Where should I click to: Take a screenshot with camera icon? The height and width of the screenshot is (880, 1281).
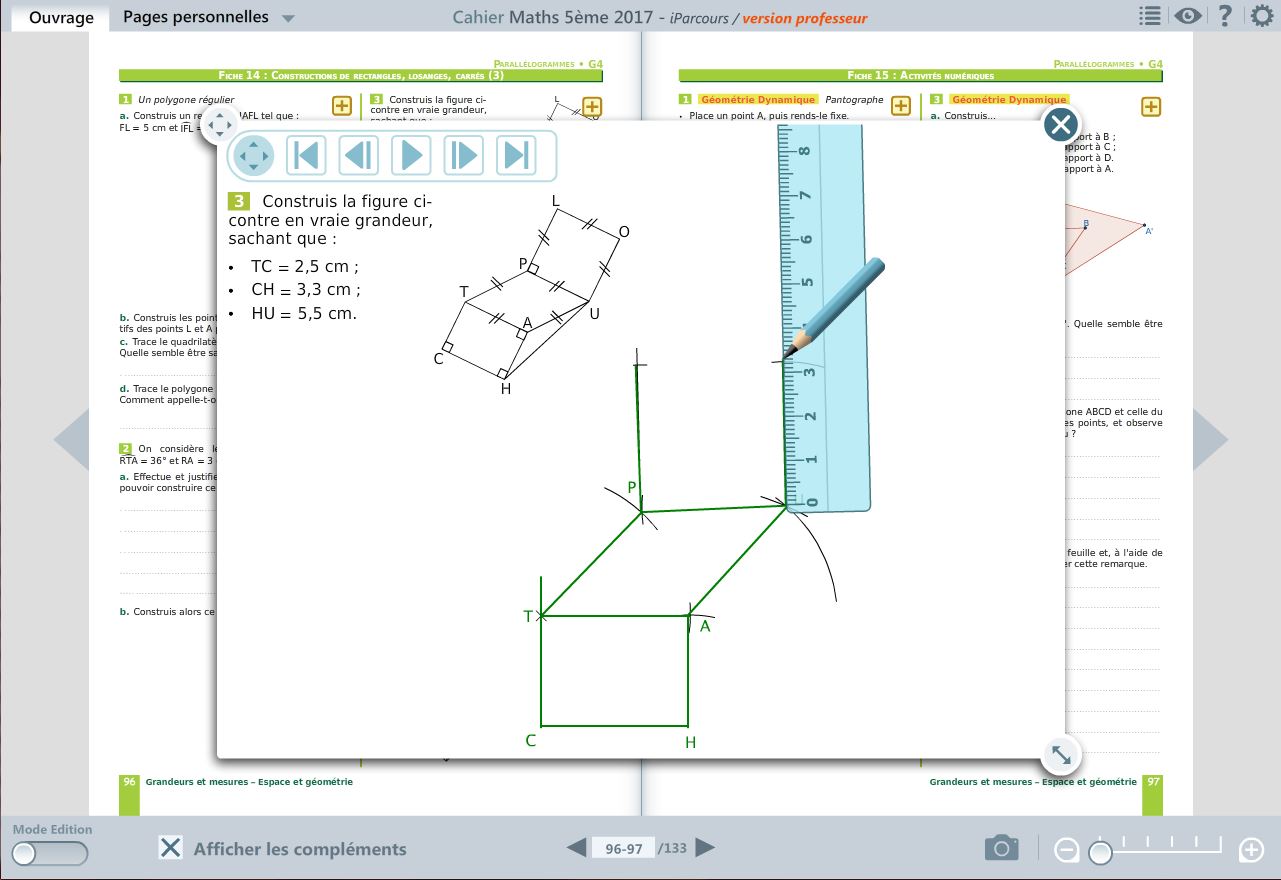(x=1001, y=849)
